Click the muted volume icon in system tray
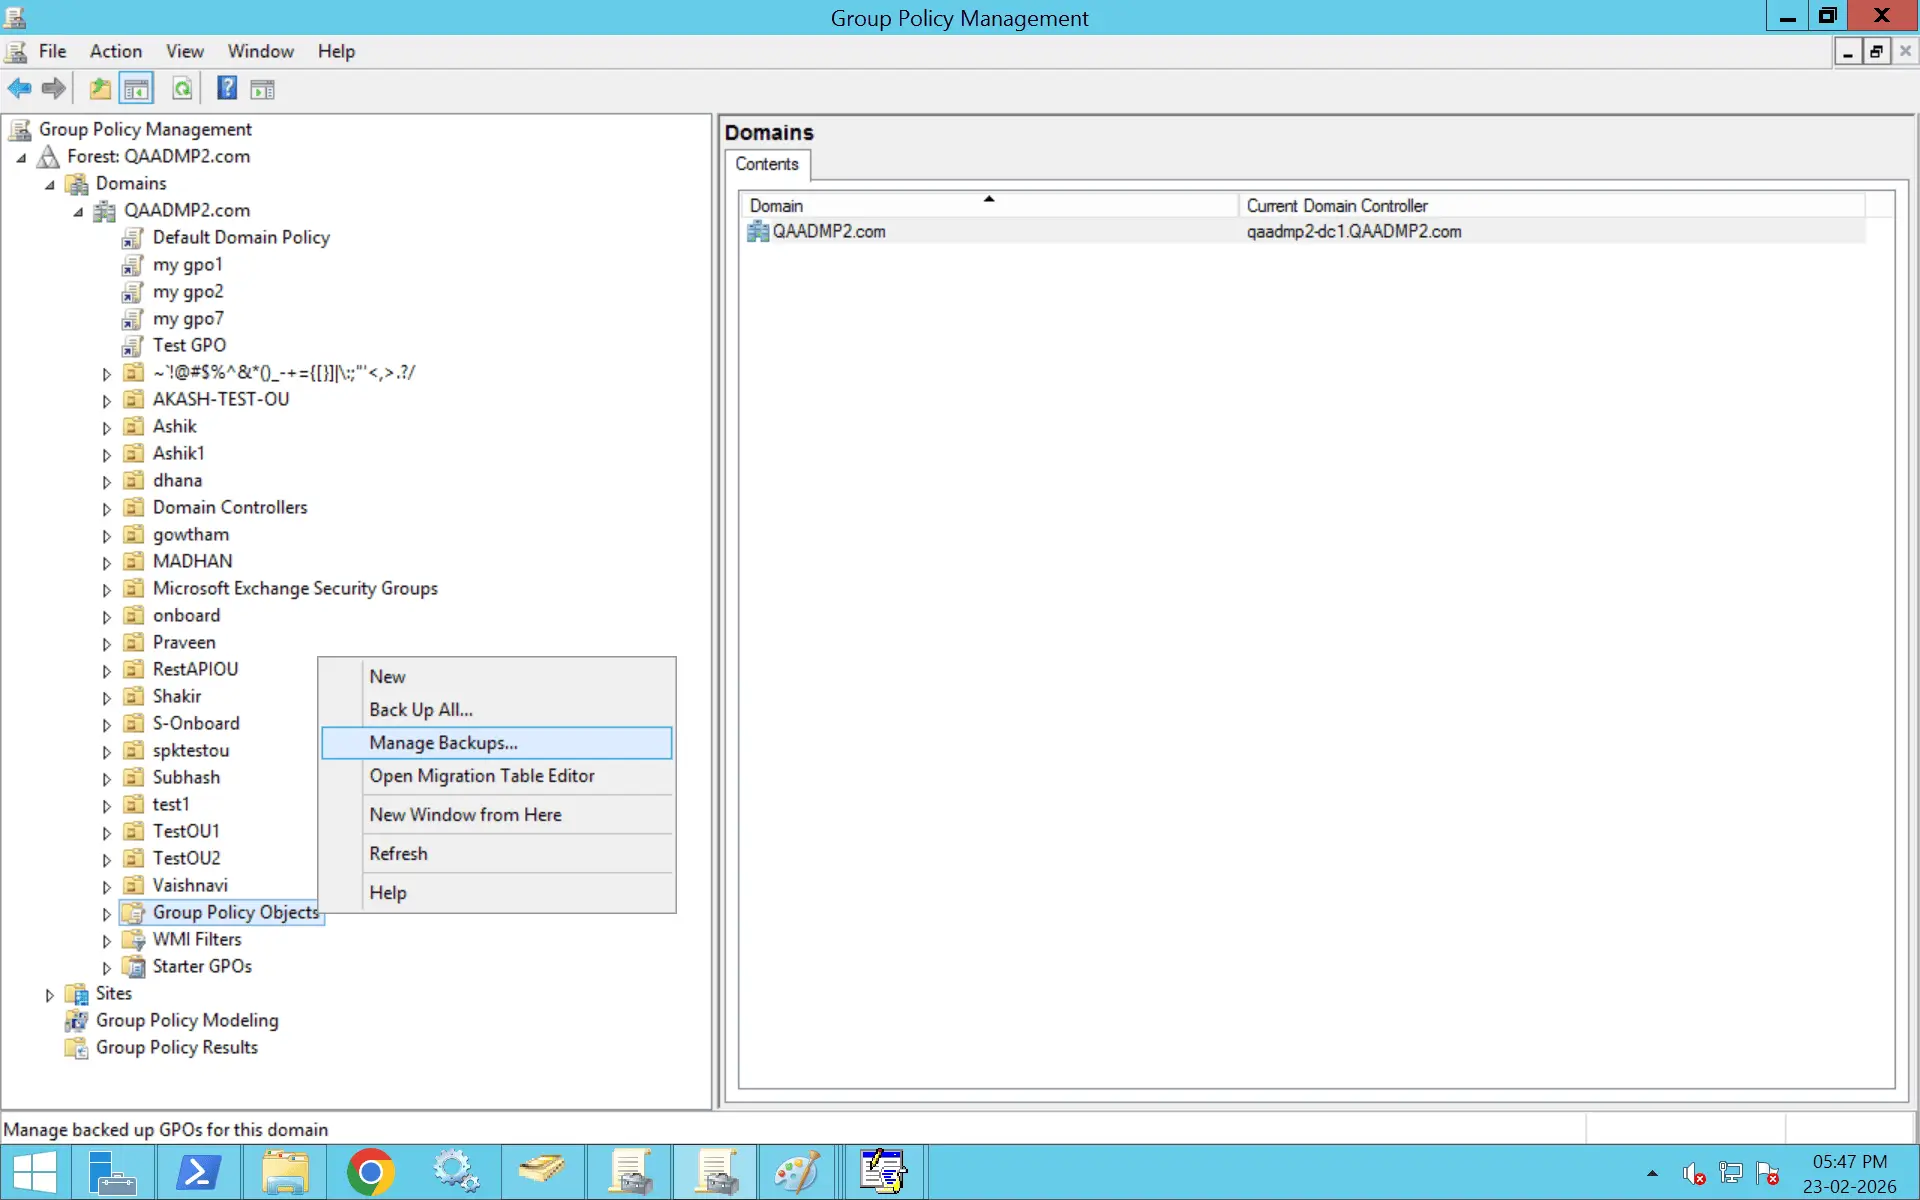 (x=1694, y=1174)
